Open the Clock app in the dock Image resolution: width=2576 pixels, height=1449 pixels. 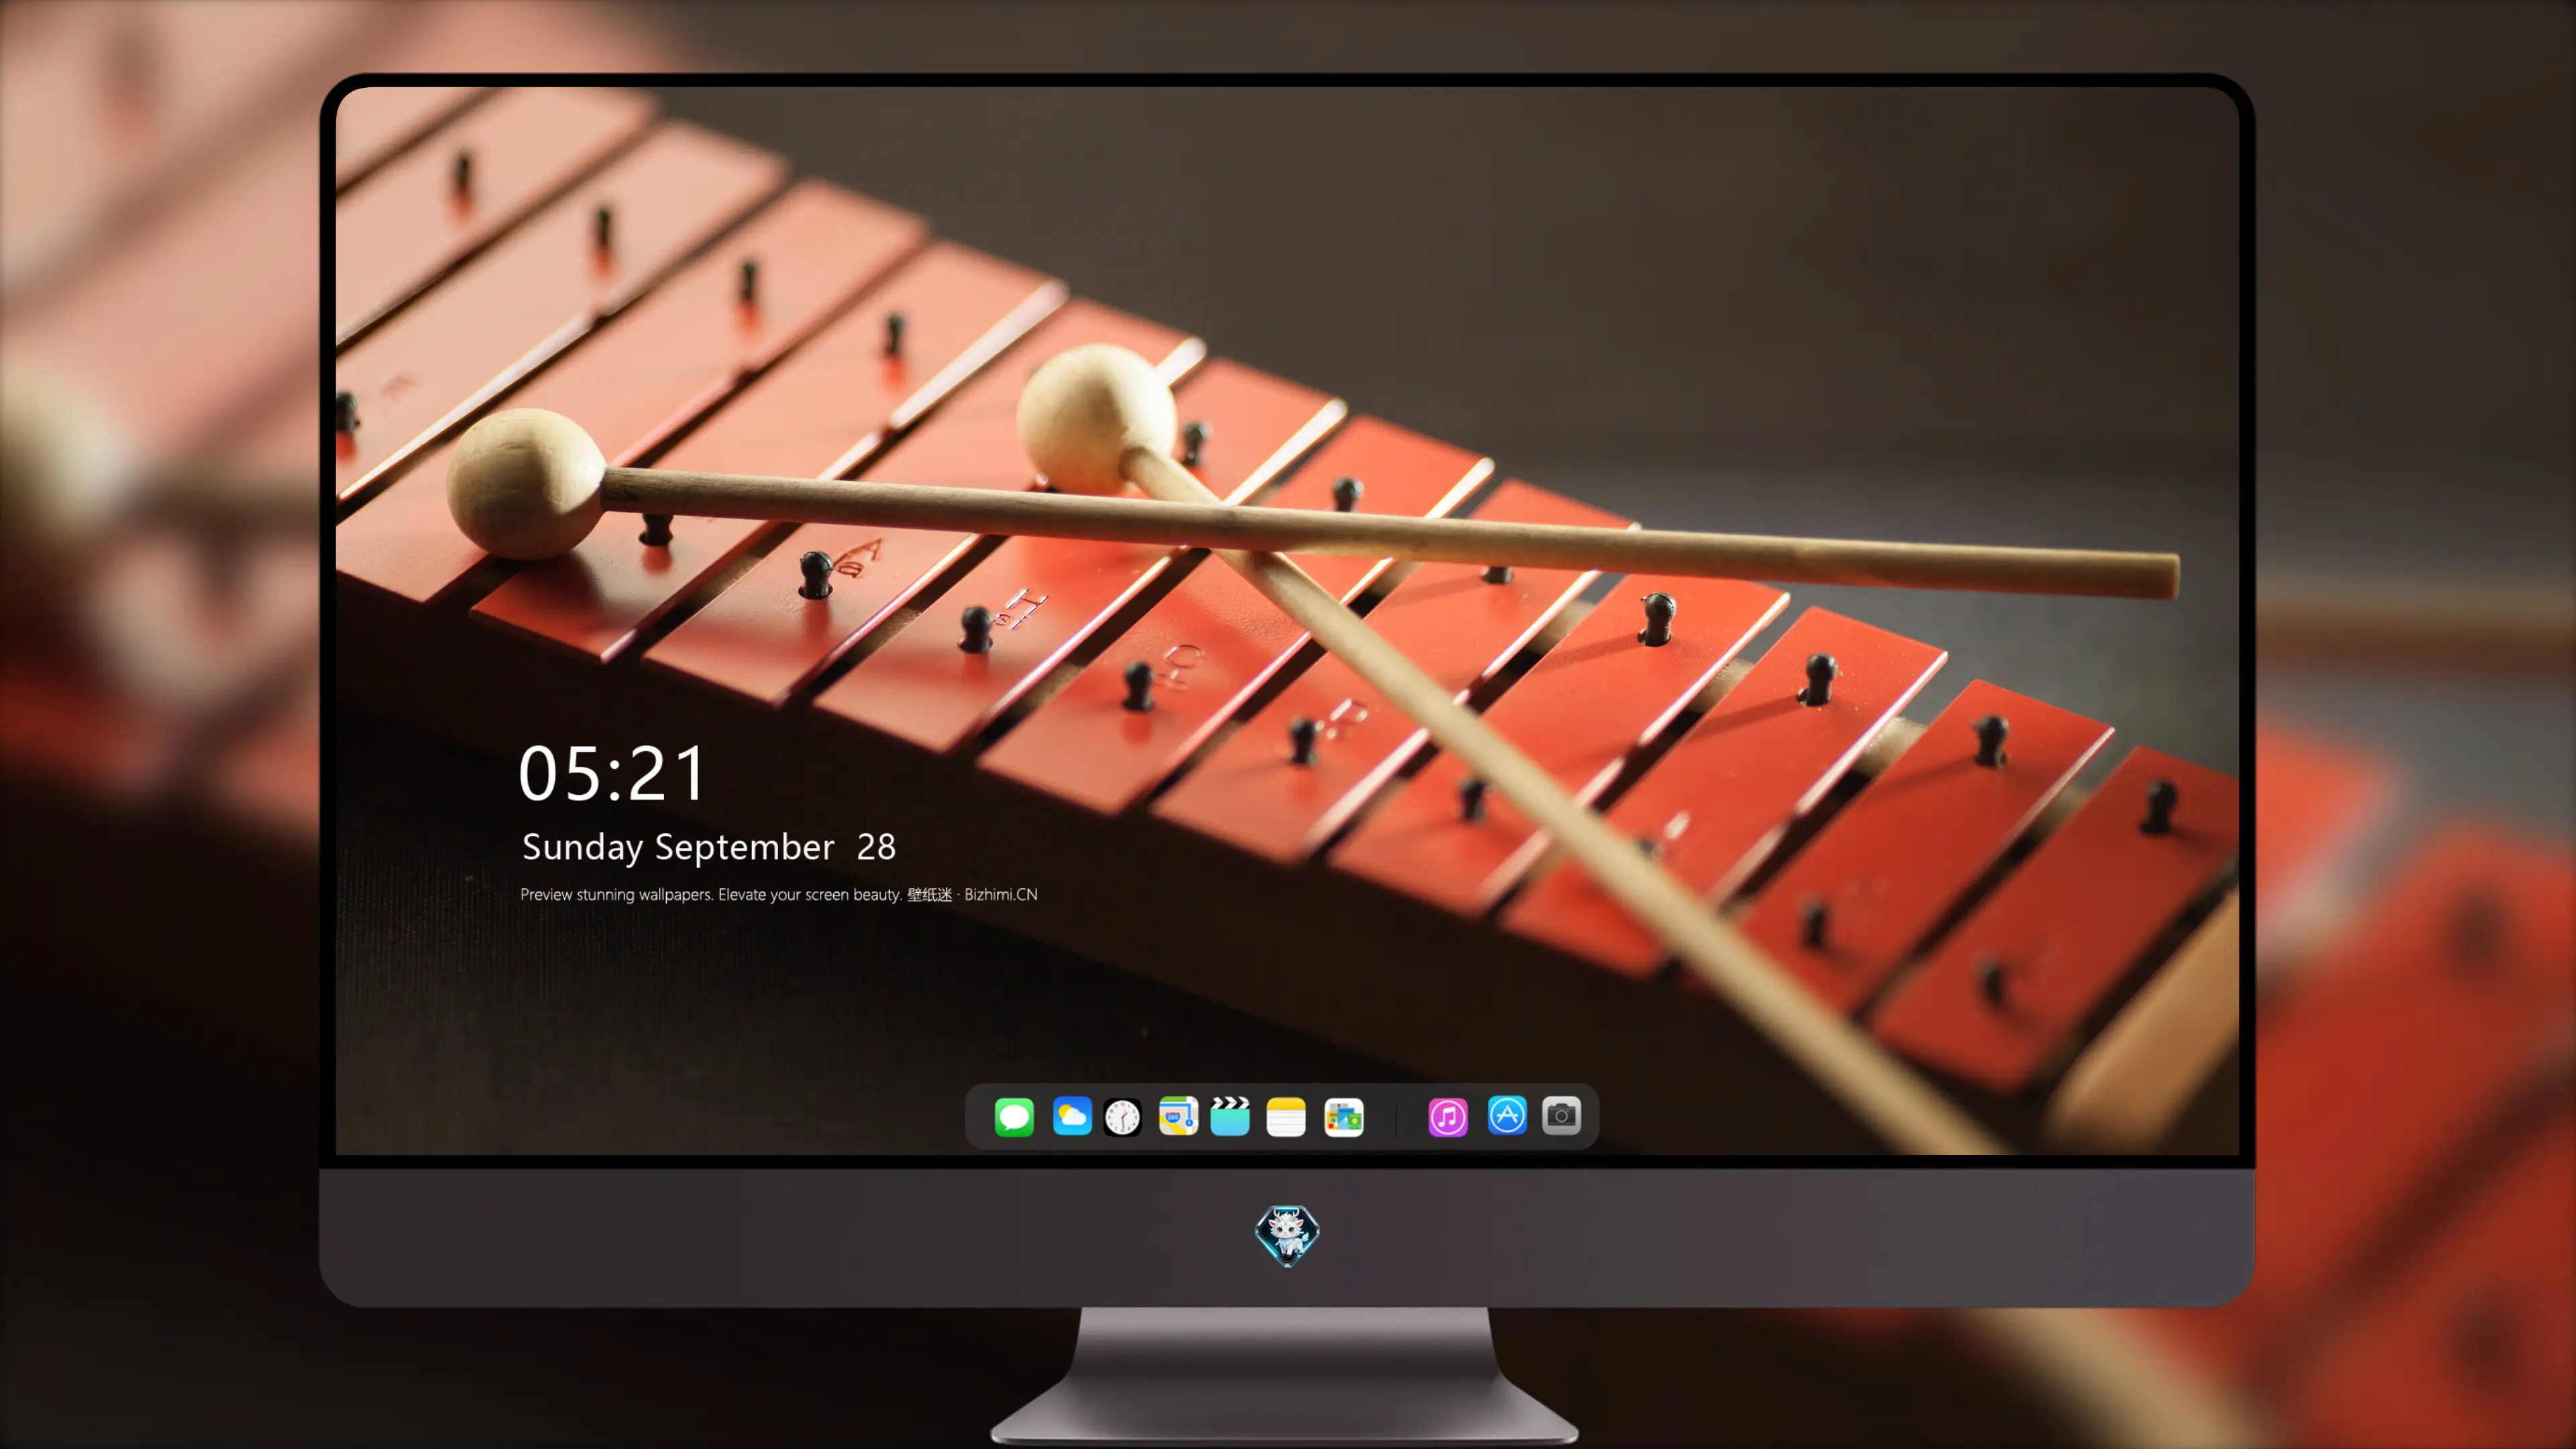[1123, 1116]
